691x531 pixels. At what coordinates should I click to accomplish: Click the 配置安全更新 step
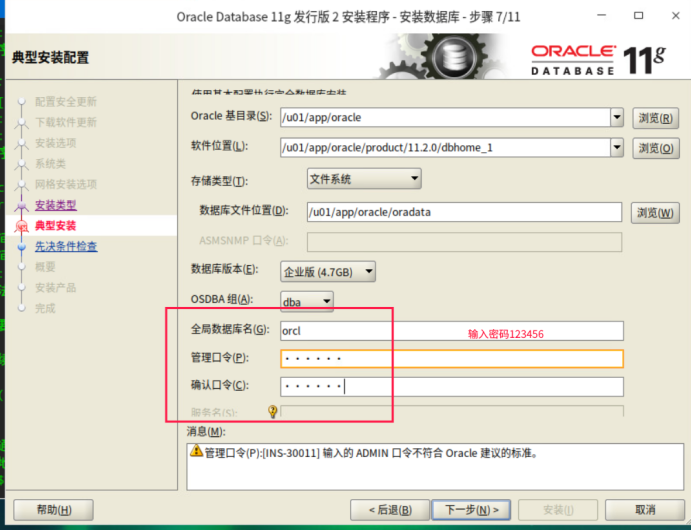click(x=66, y=102)
